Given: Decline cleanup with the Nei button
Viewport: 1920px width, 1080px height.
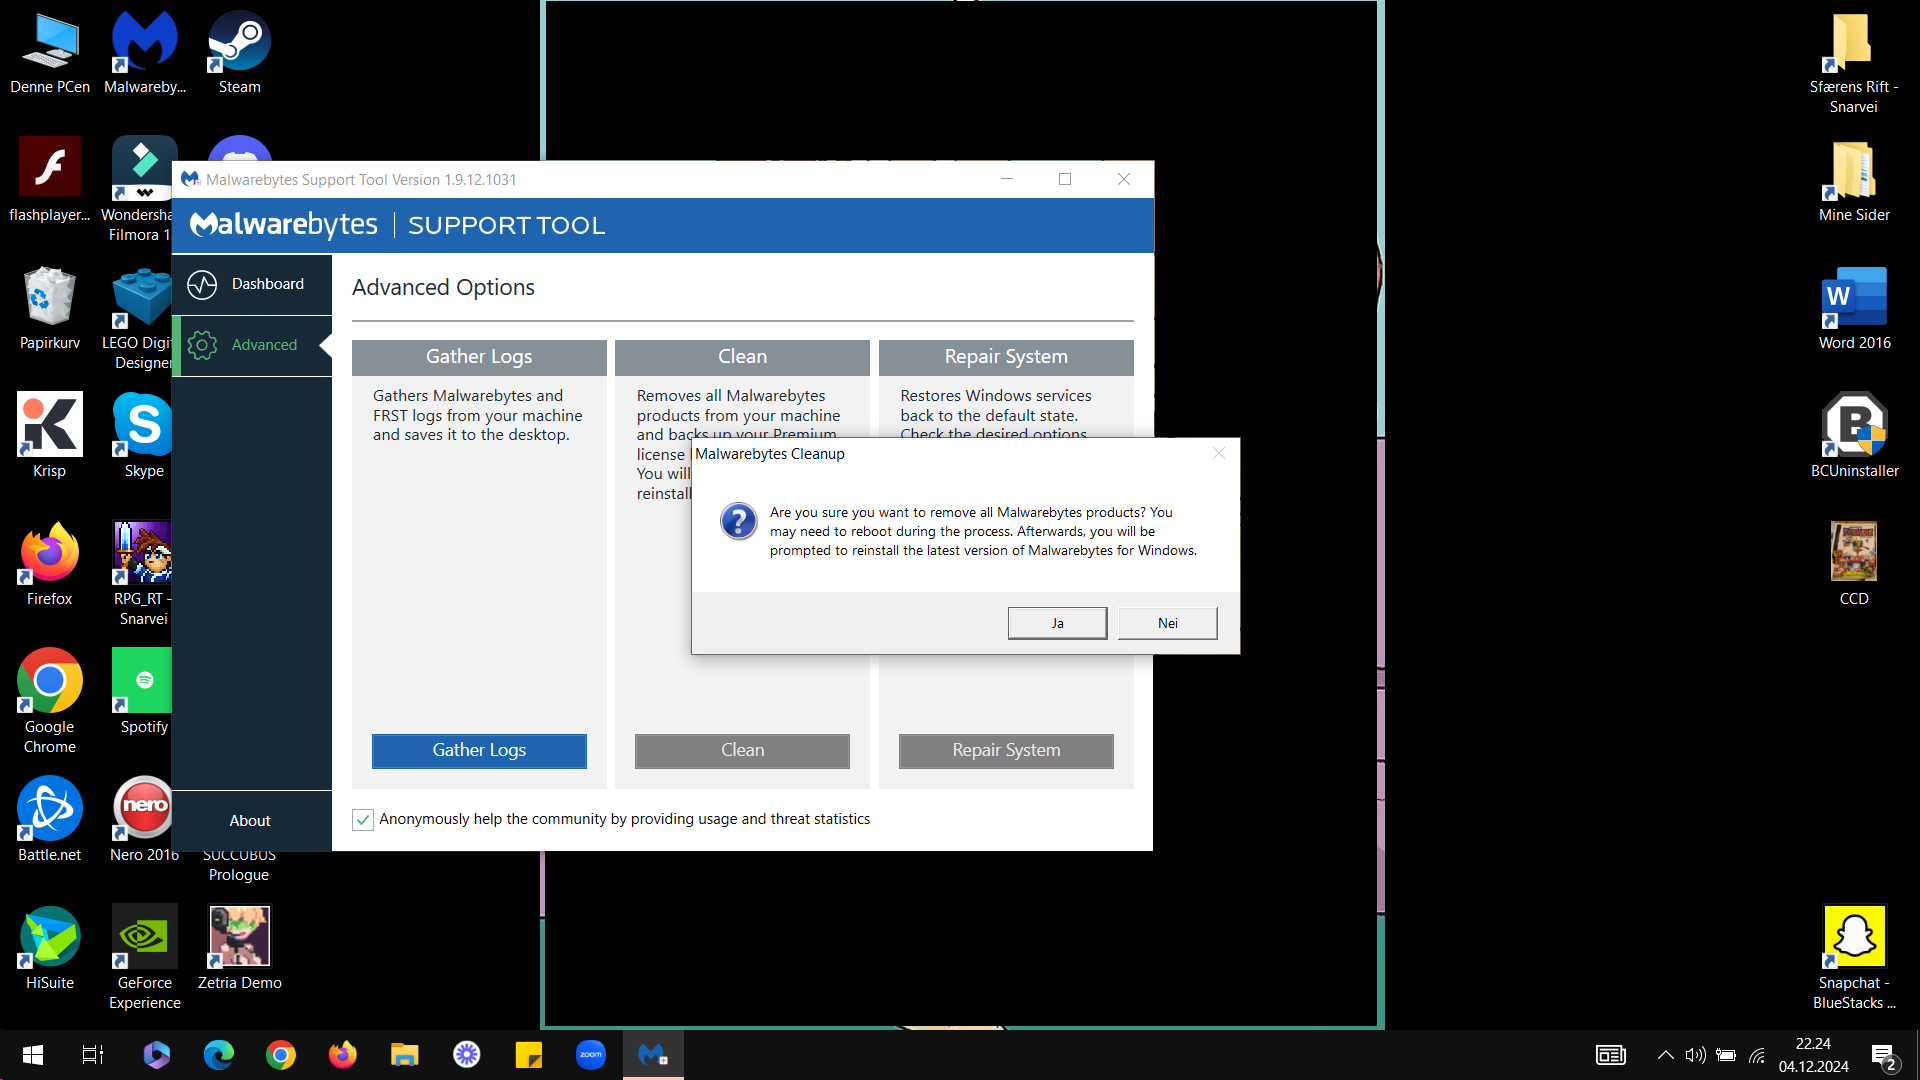Looking at the screenshot, I should pos(1167,623).
